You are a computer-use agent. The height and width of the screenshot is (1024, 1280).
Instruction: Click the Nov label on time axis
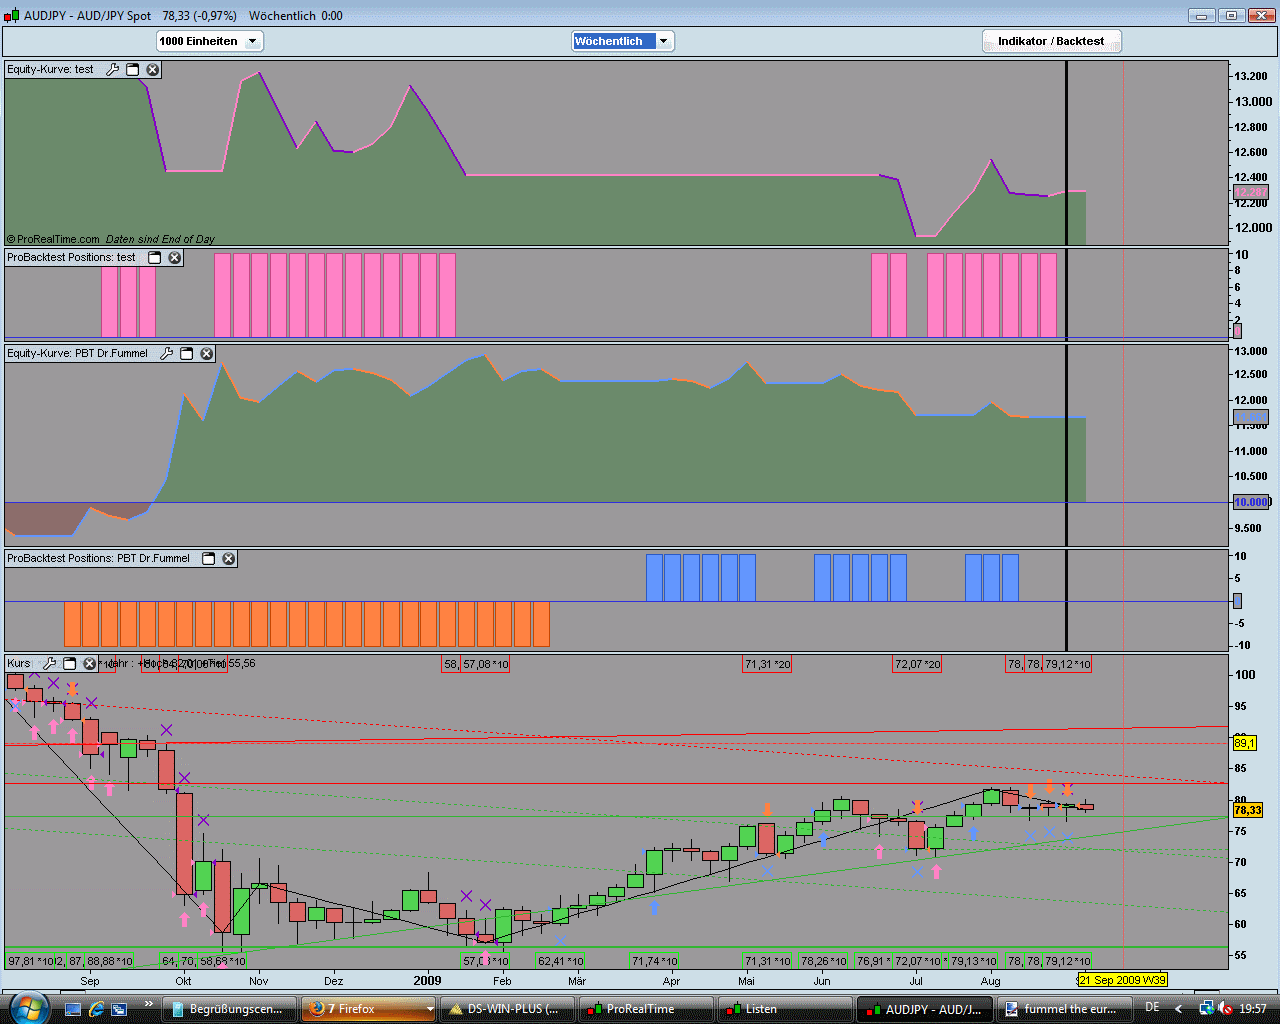pos(258,981)
